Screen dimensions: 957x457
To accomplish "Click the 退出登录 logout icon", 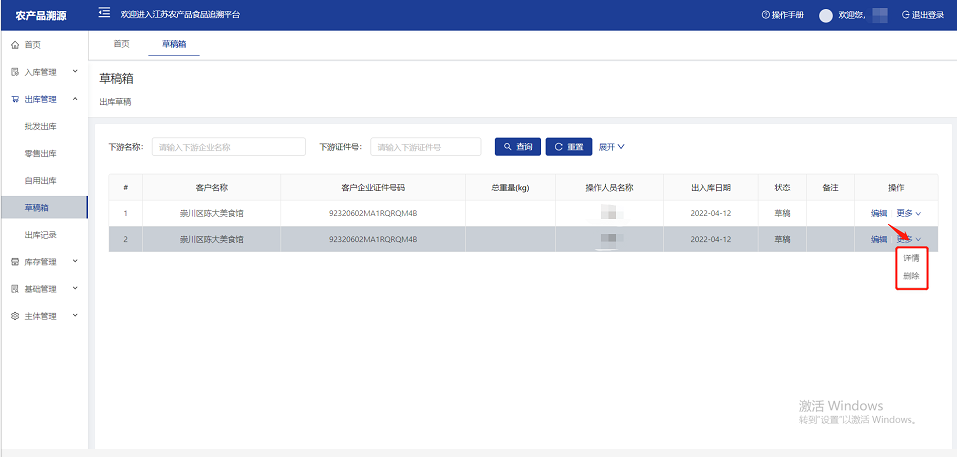I will [x=906, y=15].
